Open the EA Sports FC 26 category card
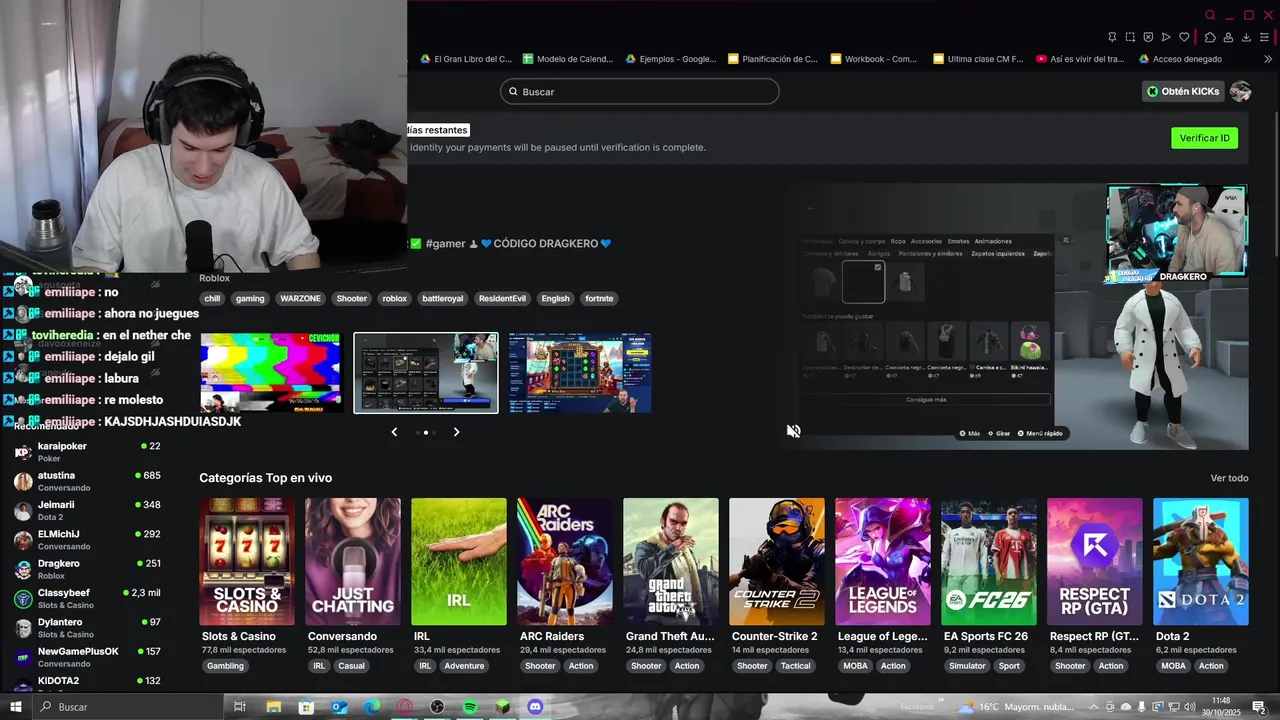Image resolution: width=1280 pixels, height=720 pixels. (989, 562)
